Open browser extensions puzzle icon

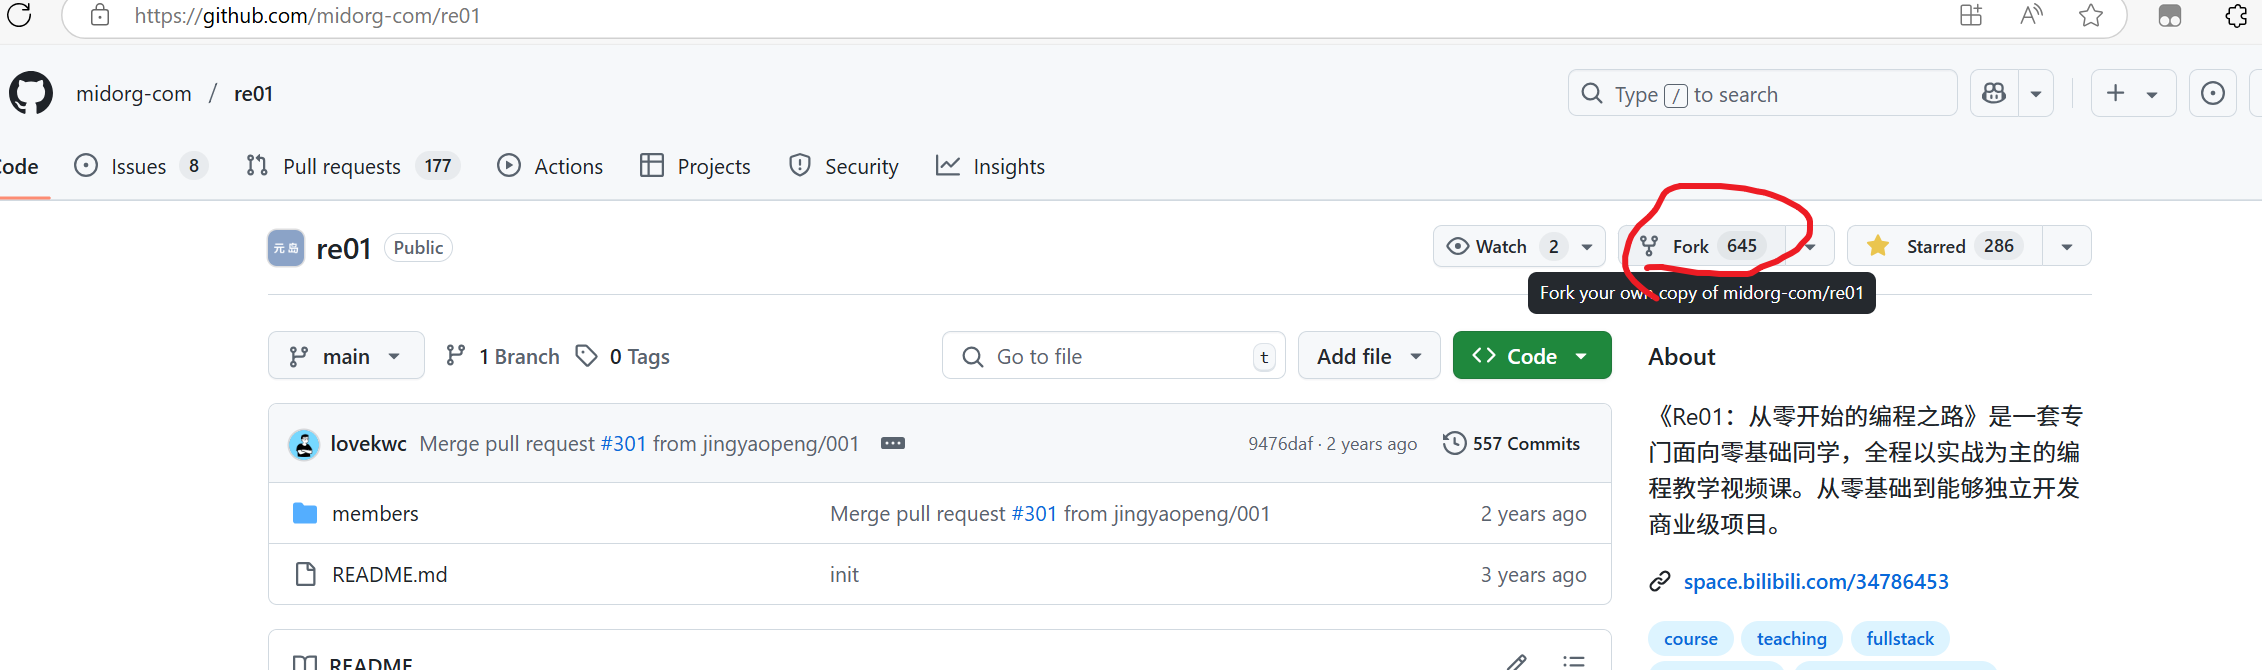pos(2237,15)
